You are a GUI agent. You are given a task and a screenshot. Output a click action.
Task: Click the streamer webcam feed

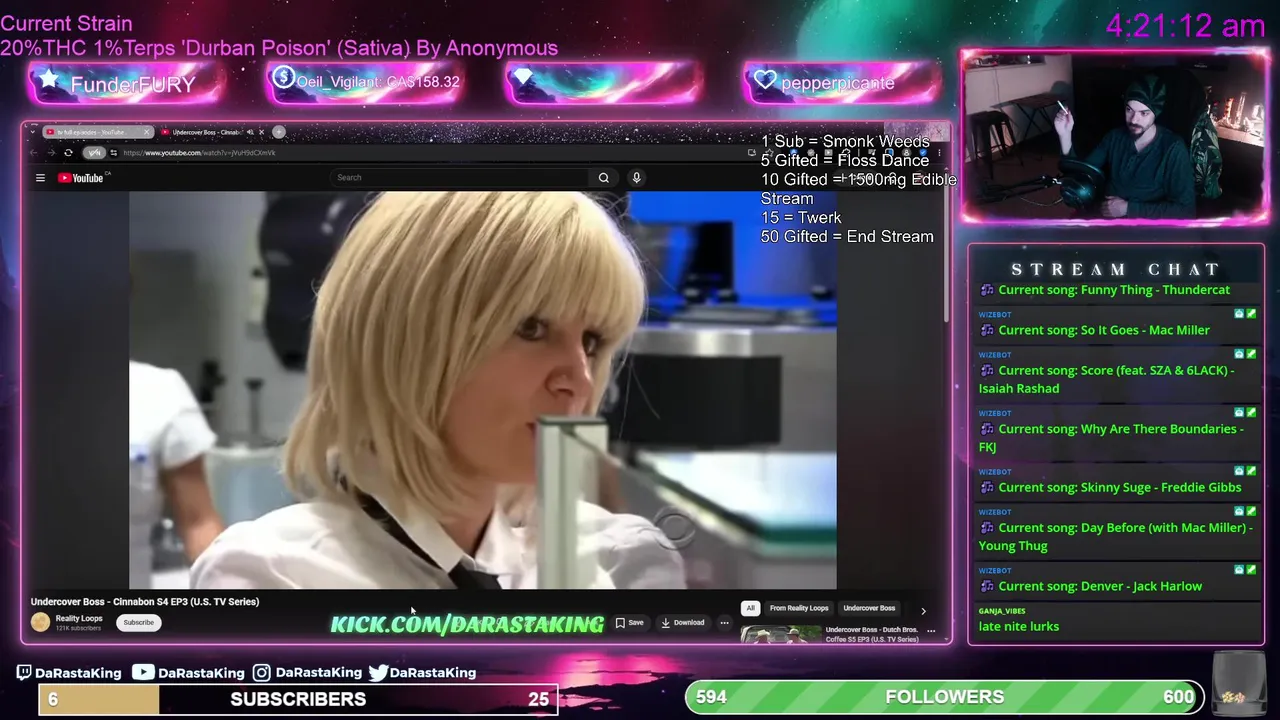pyautogui.click(x=1116, y=136)
